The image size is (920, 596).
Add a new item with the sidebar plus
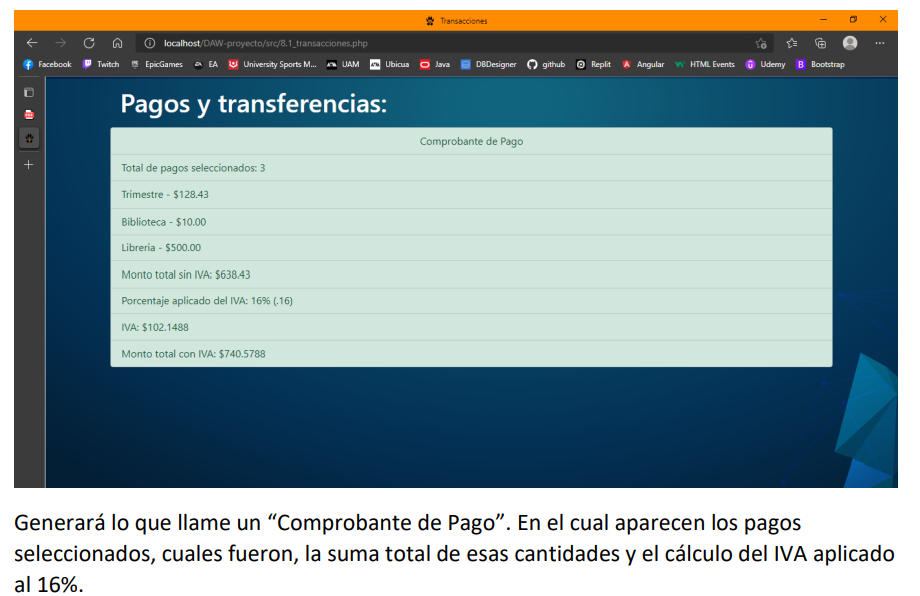point(28,164)
